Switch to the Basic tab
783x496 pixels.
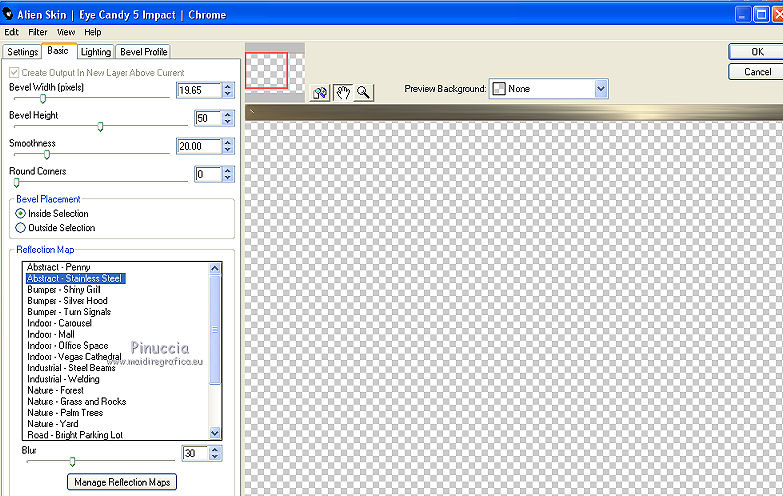pos(58,50)
